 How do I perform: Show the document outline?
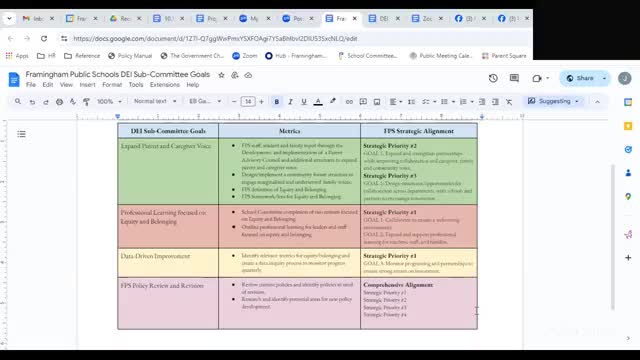pos(22,134)
